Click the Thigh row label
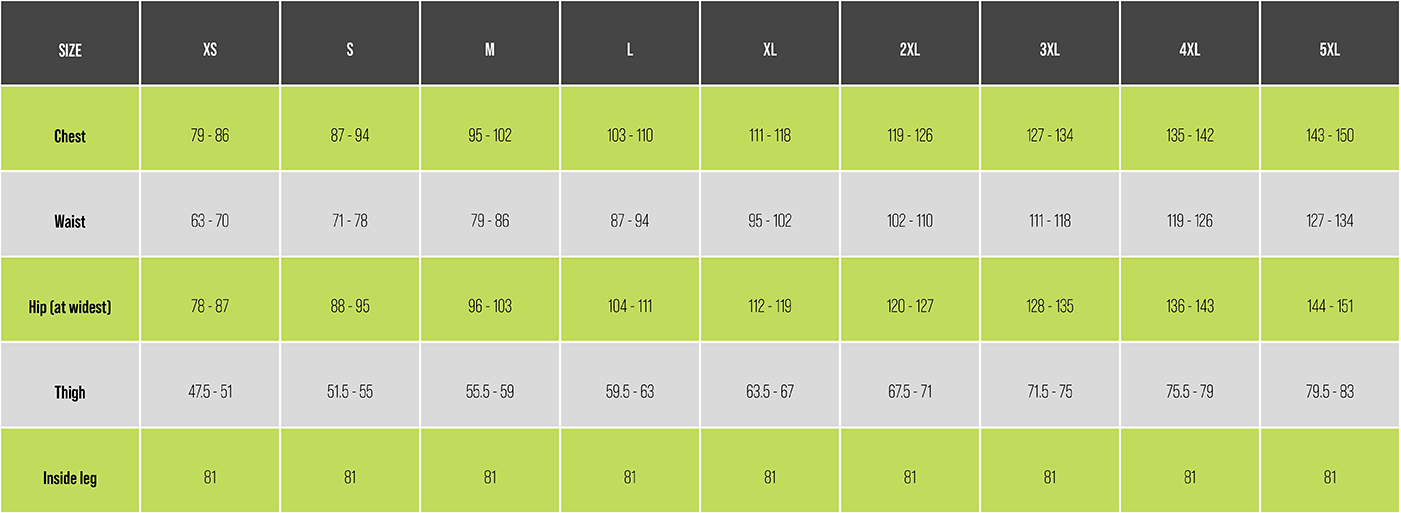The height and width of the screenshot is (513, 1401). pos(70,392)
